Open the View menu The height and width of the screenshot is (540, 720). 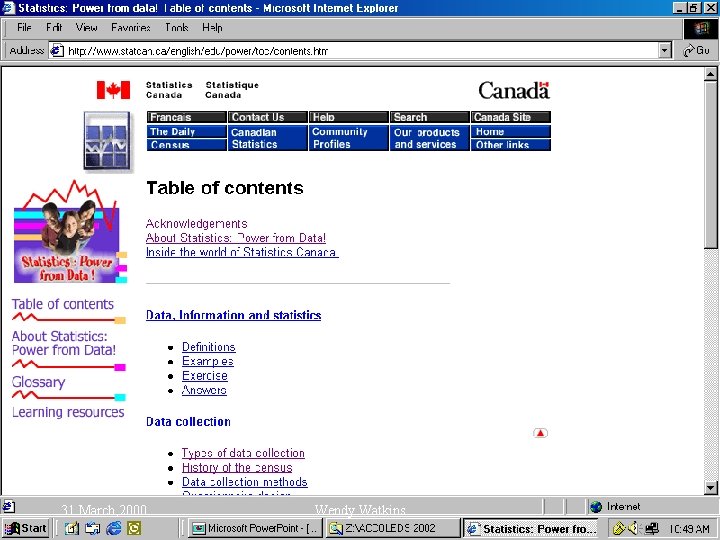pyautogui.click(x=86, y=28)
